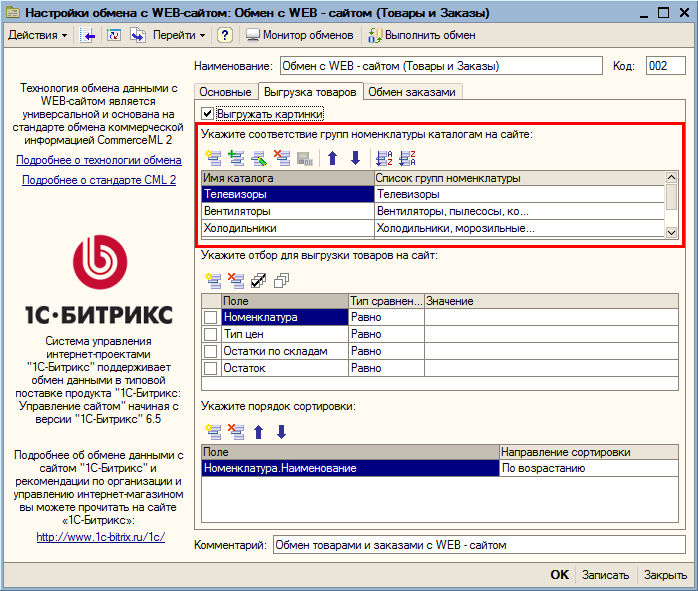Switch to the Обмен заказами tab
Image resolution: width=698 pixels, height=591 pixels.
coord(412,92)
